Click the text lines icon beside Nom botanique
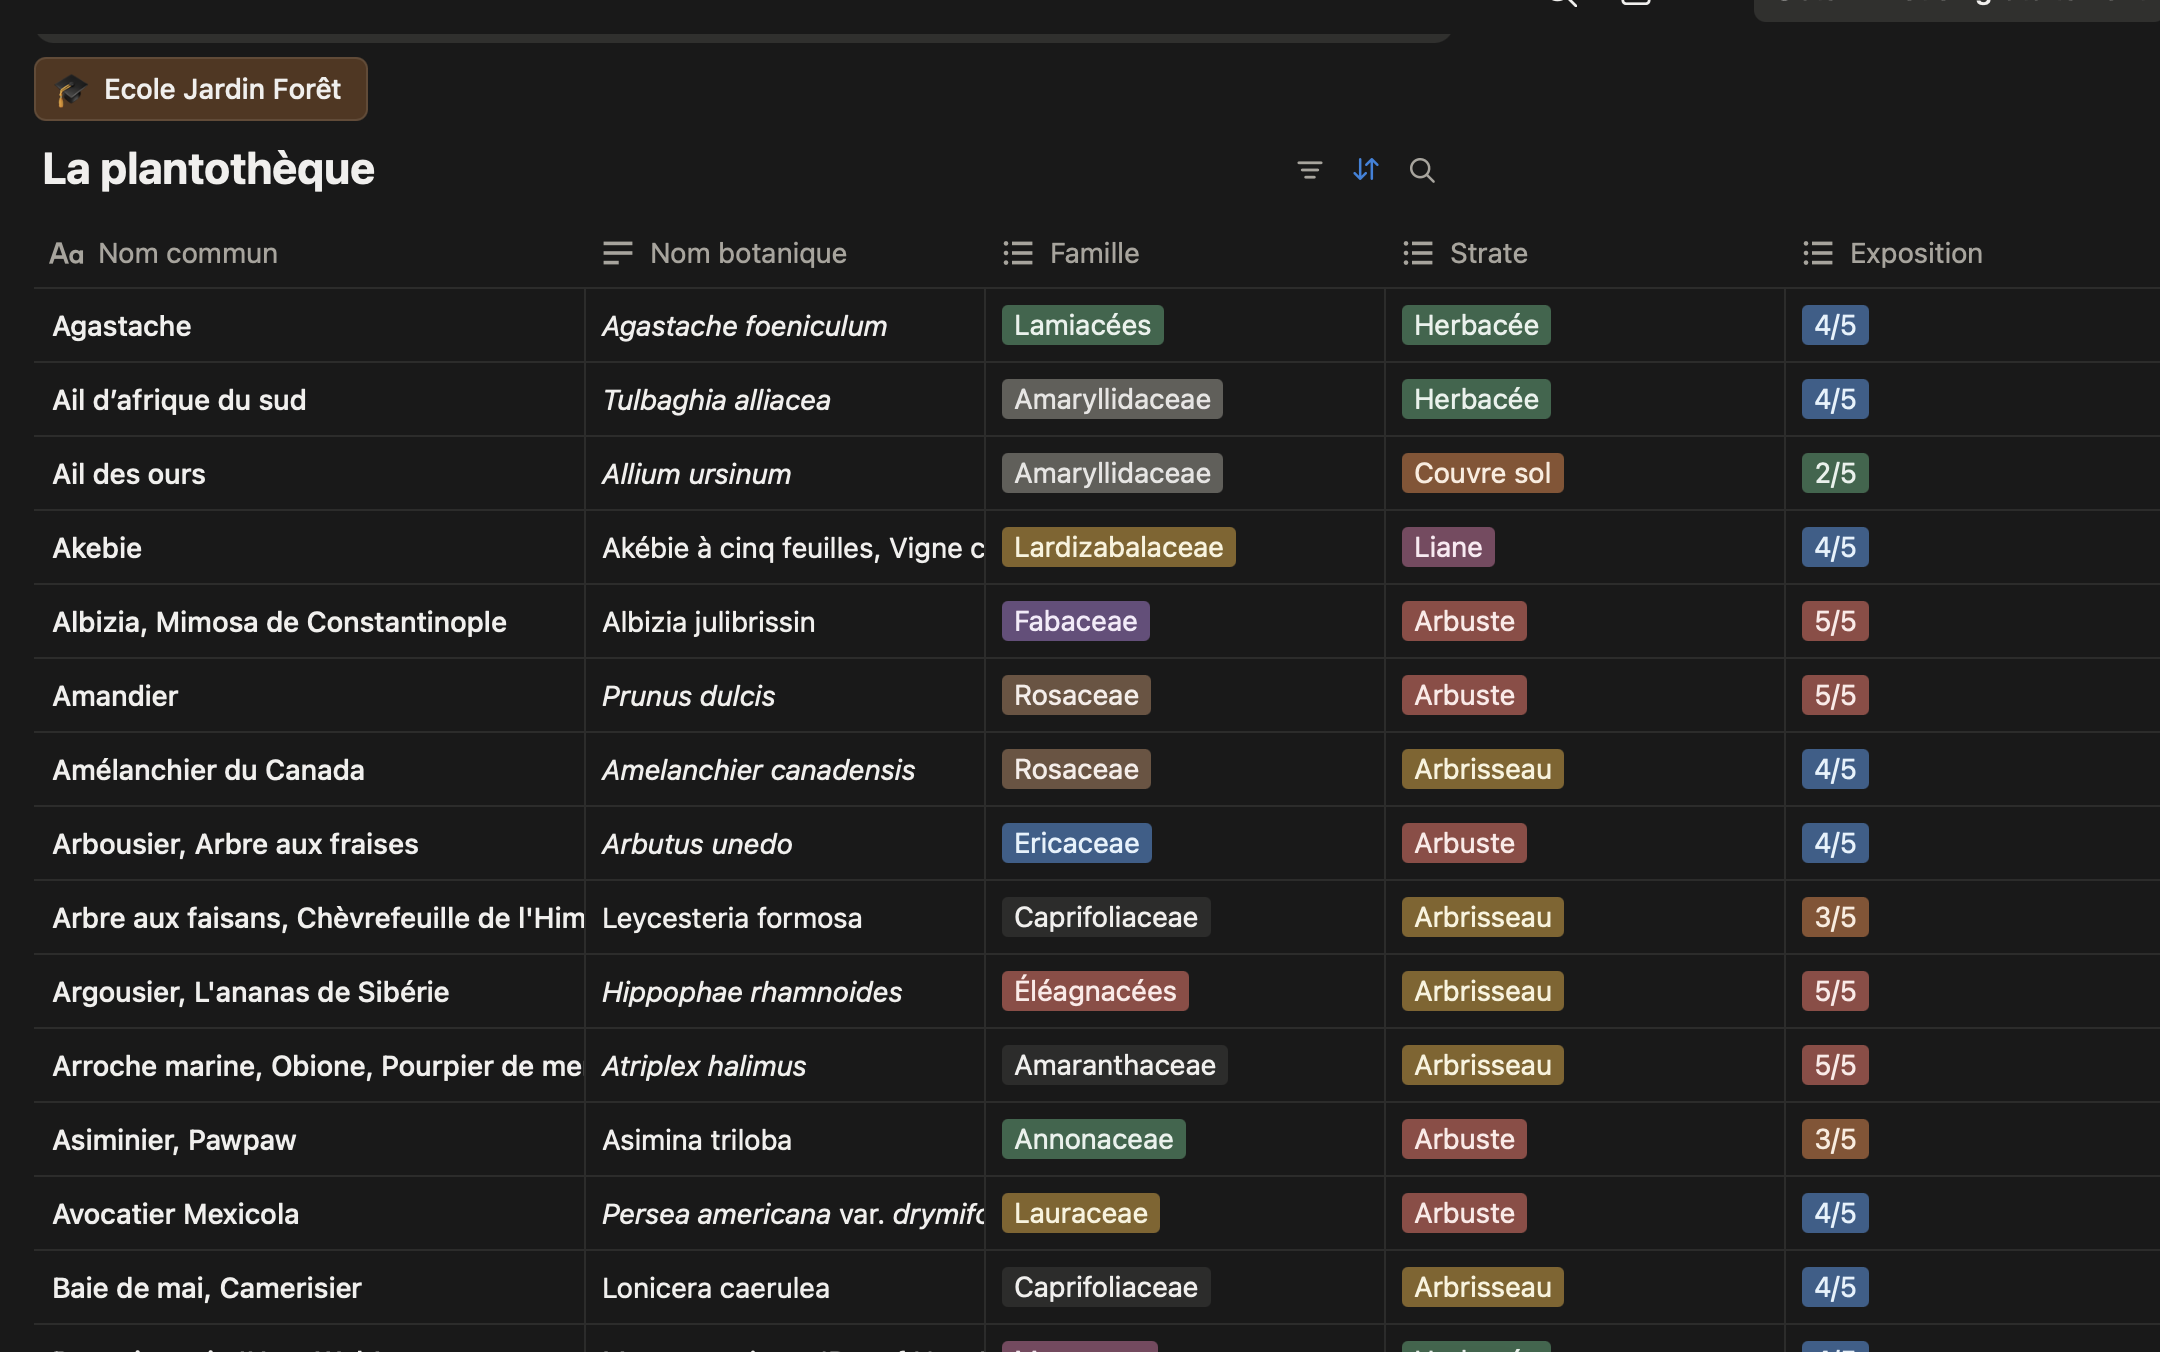Viewport: 2160px width, 1352px height. 618,254
